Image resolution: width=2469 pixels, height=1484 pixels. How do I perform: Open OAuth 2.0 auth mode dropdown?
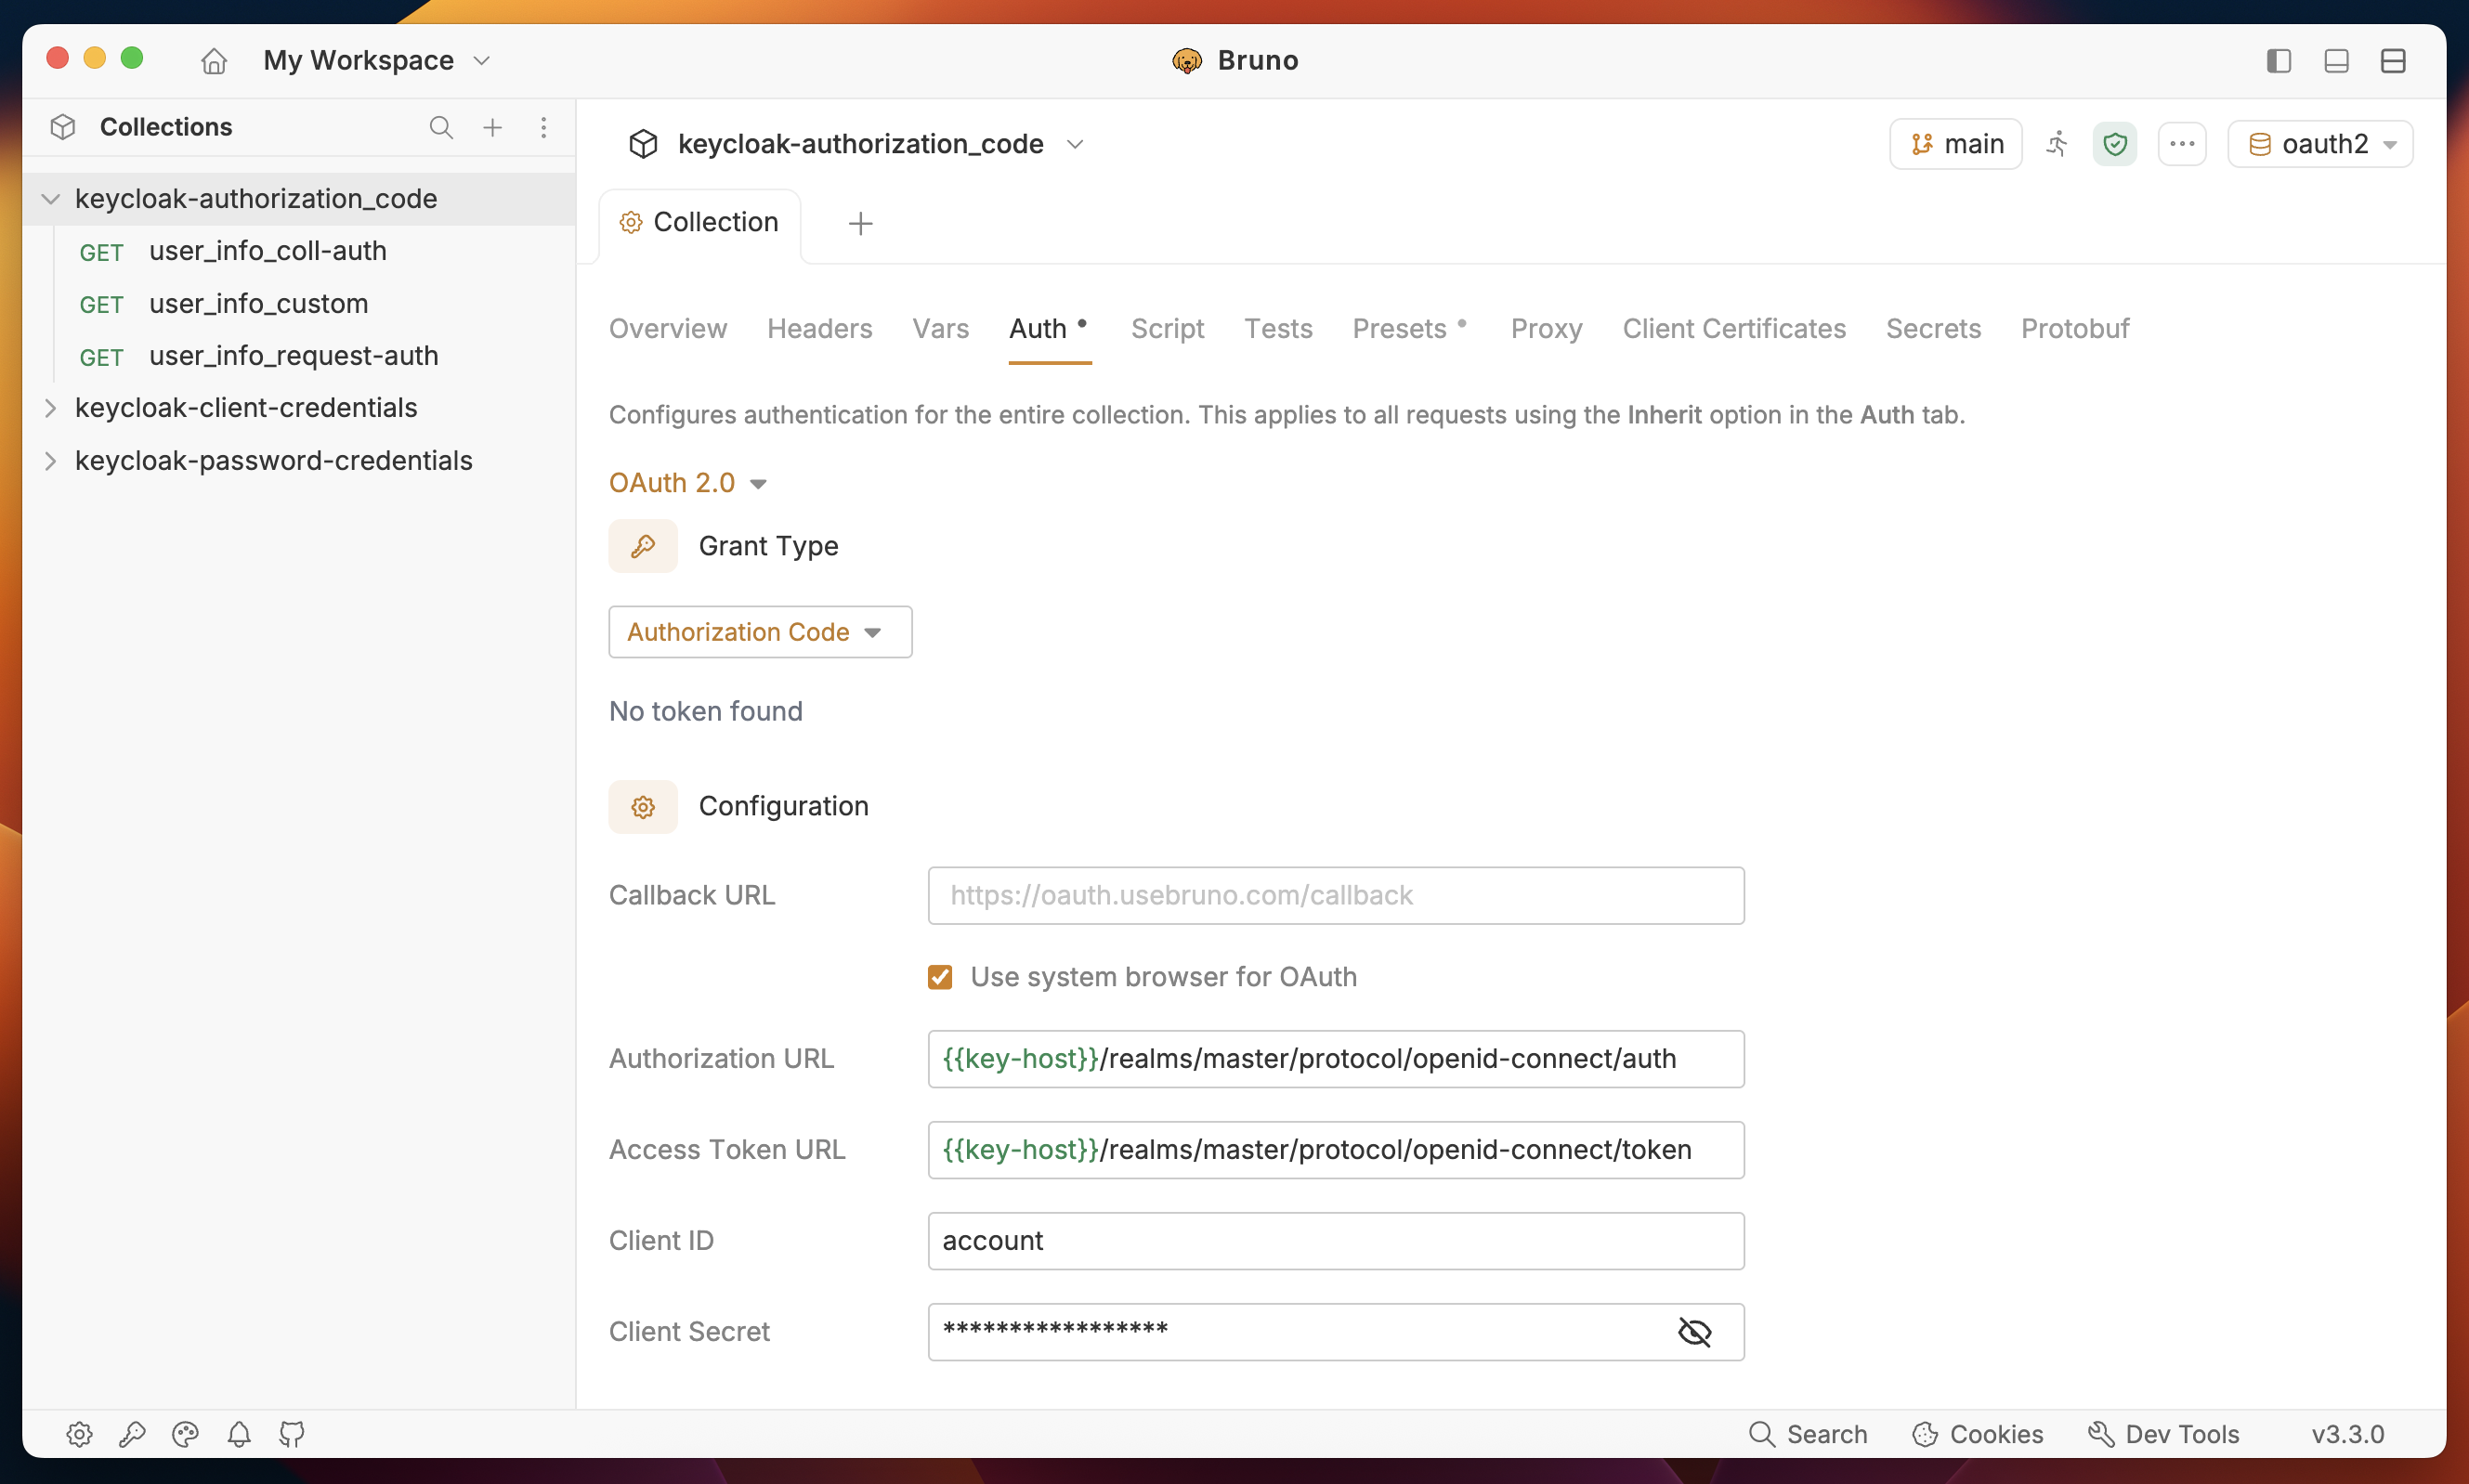pyautogui.click(x=687, y=483)
